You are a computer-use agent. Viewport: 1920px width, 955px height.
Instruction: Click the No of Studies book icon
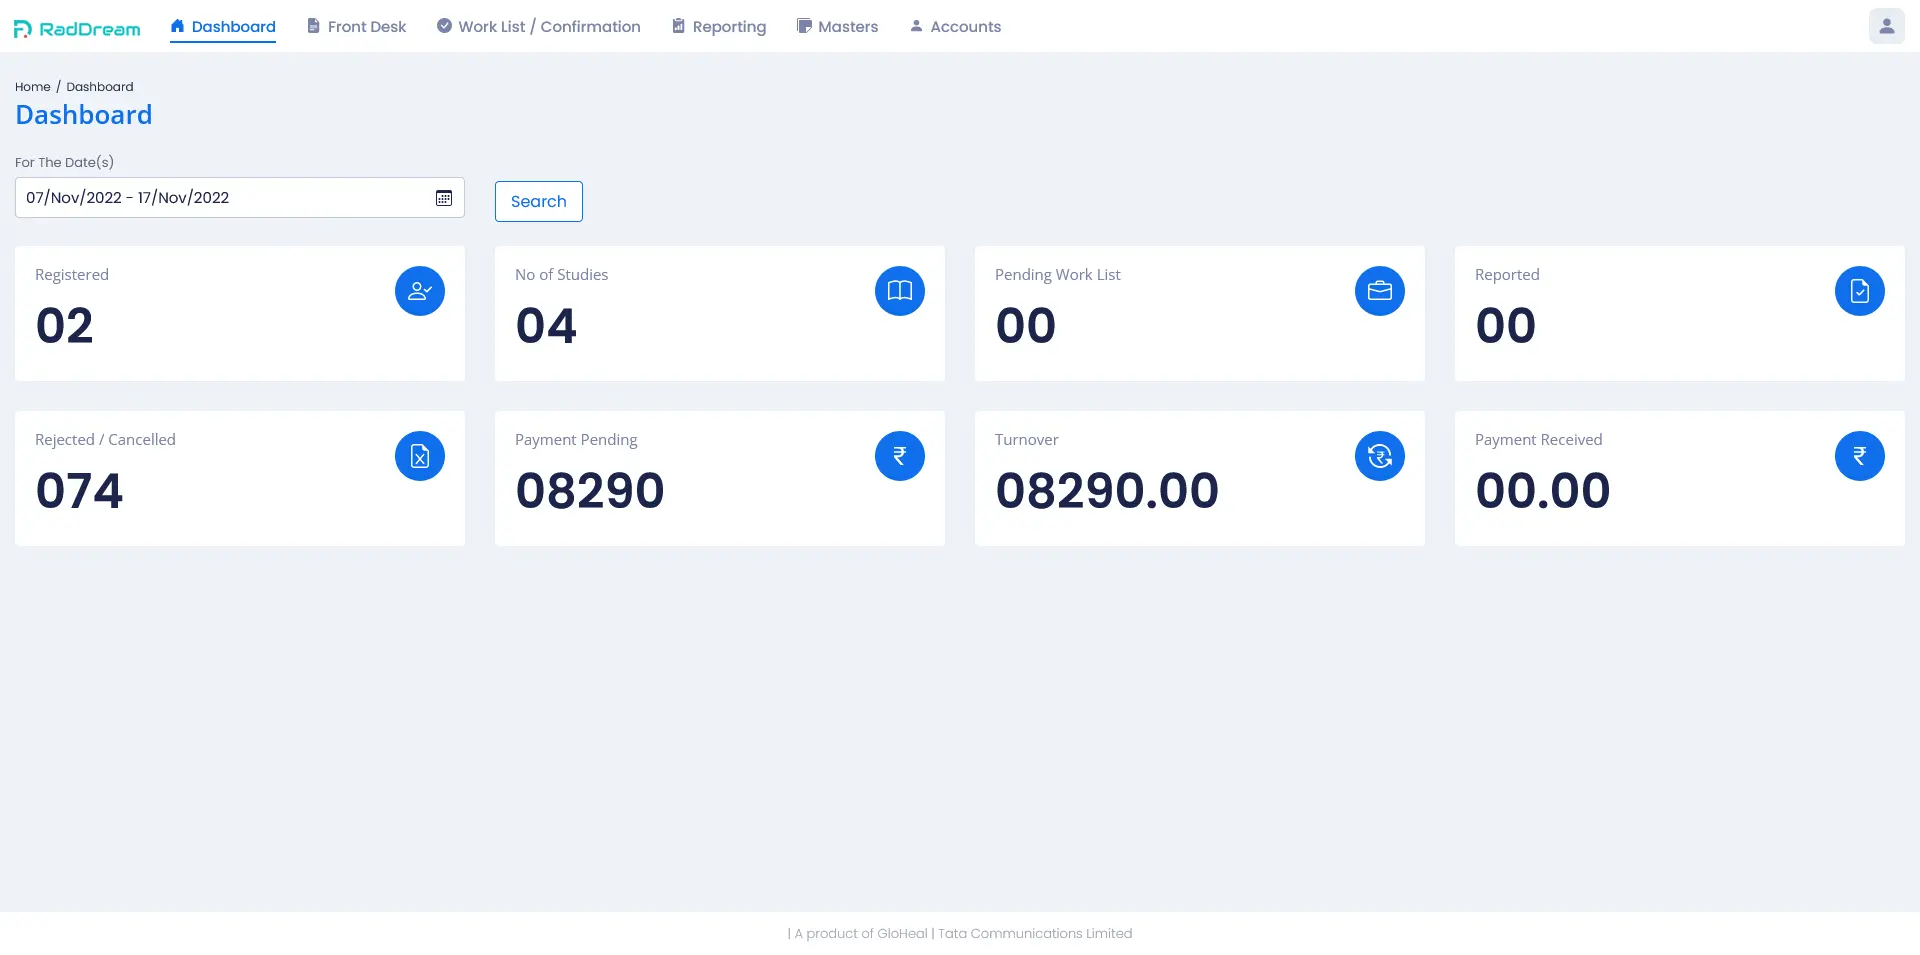[x=900, y=291]
